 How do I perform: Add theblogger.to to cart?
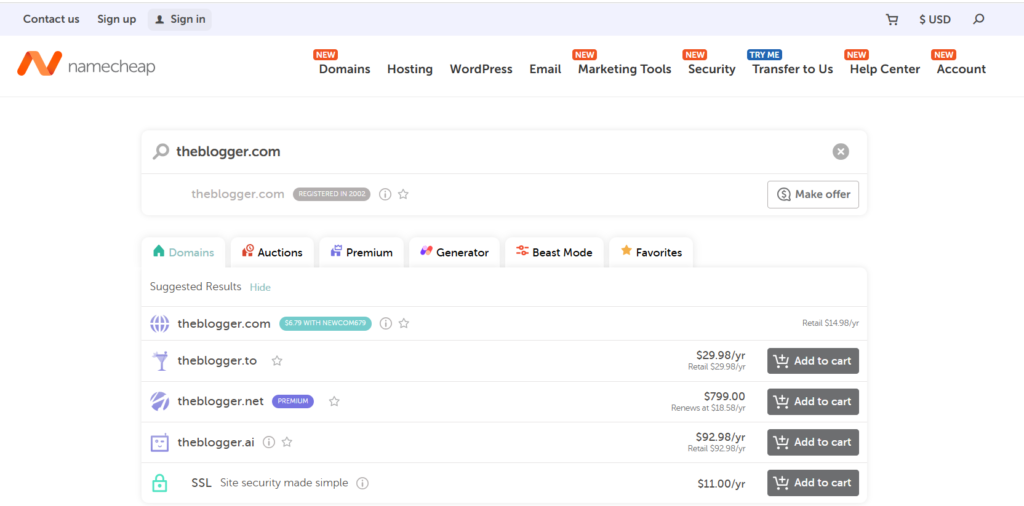coord(812,360)
